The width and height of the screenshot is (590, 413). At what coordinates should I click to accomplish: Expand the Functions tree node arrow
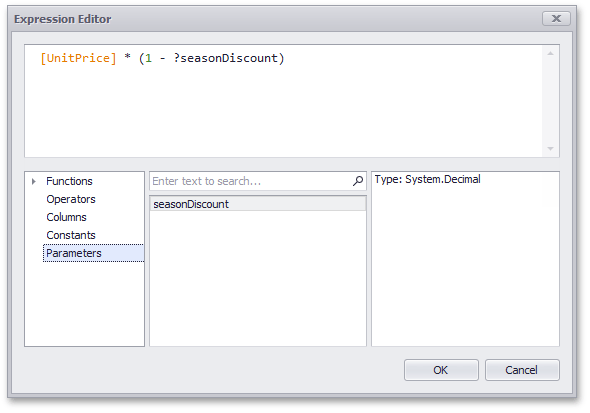pos(34,182)
